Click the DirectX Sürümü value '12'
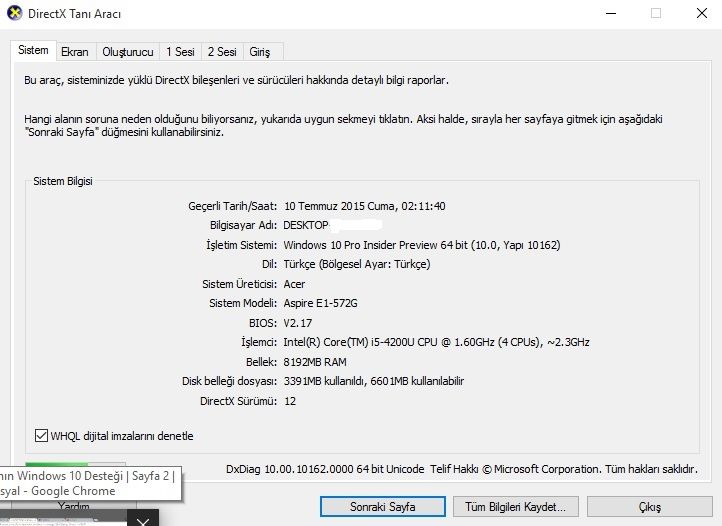Image resolution: width=722 pixels, height=526 pixels. (290, 401)
